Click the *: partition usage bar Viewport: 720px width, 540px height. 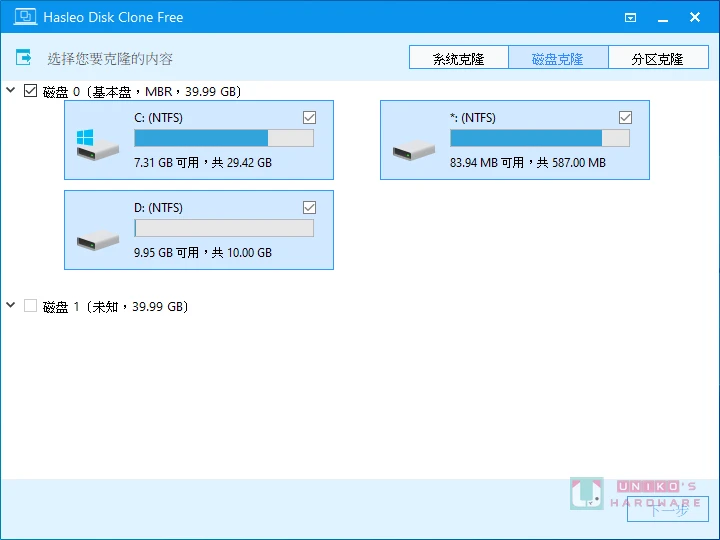(540, 138)
